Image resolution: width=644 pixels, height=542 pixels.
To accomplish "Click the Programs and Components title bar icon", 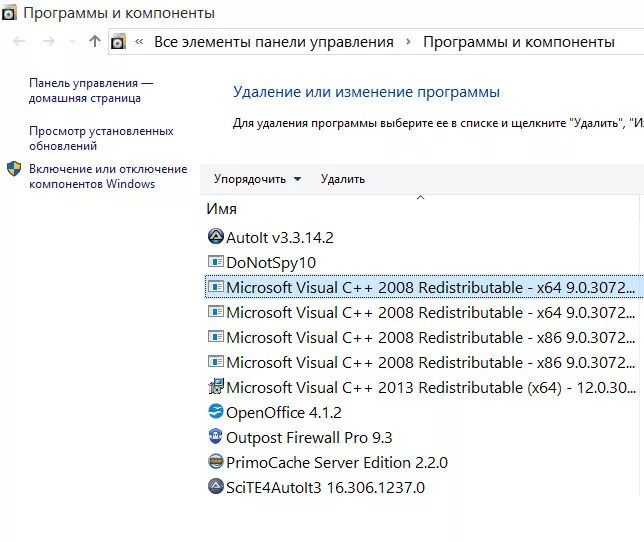I will point(9,13).
